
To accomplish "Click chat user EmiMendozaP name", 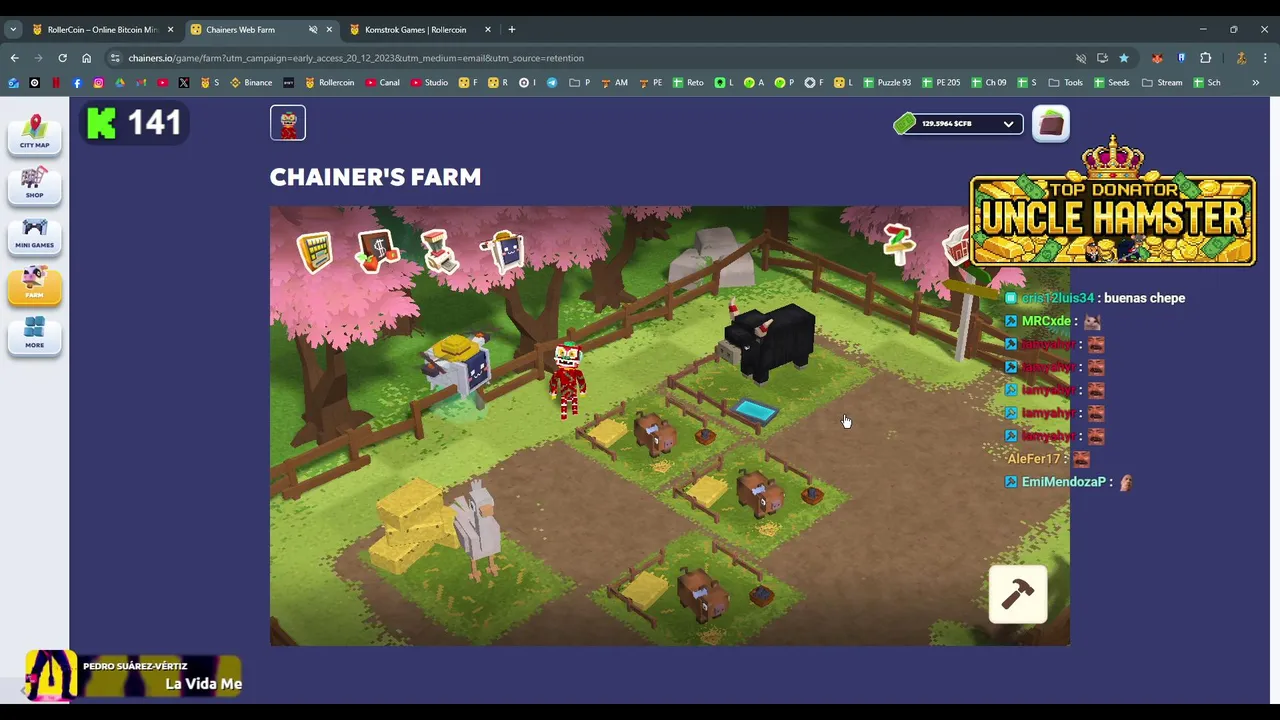I will 1064,482.
